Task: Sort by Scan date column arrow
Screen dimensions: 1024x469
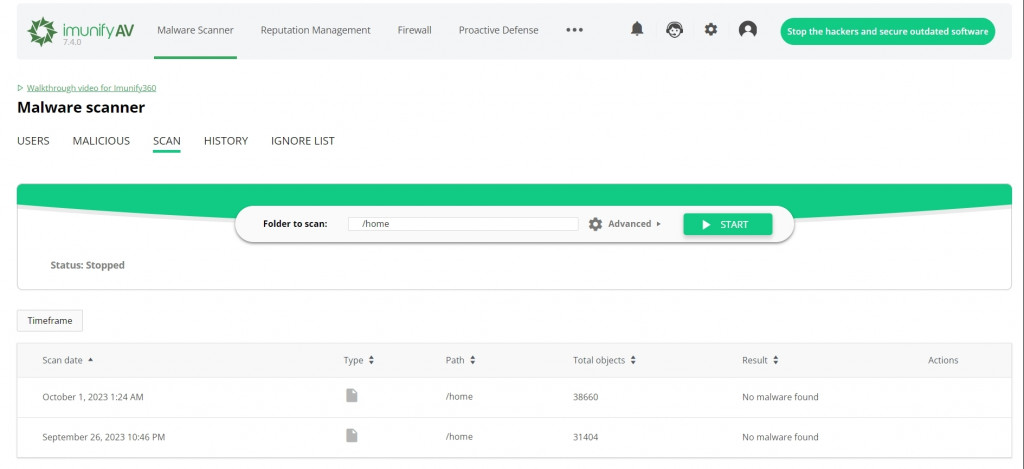Action: (x=90, y=360)
